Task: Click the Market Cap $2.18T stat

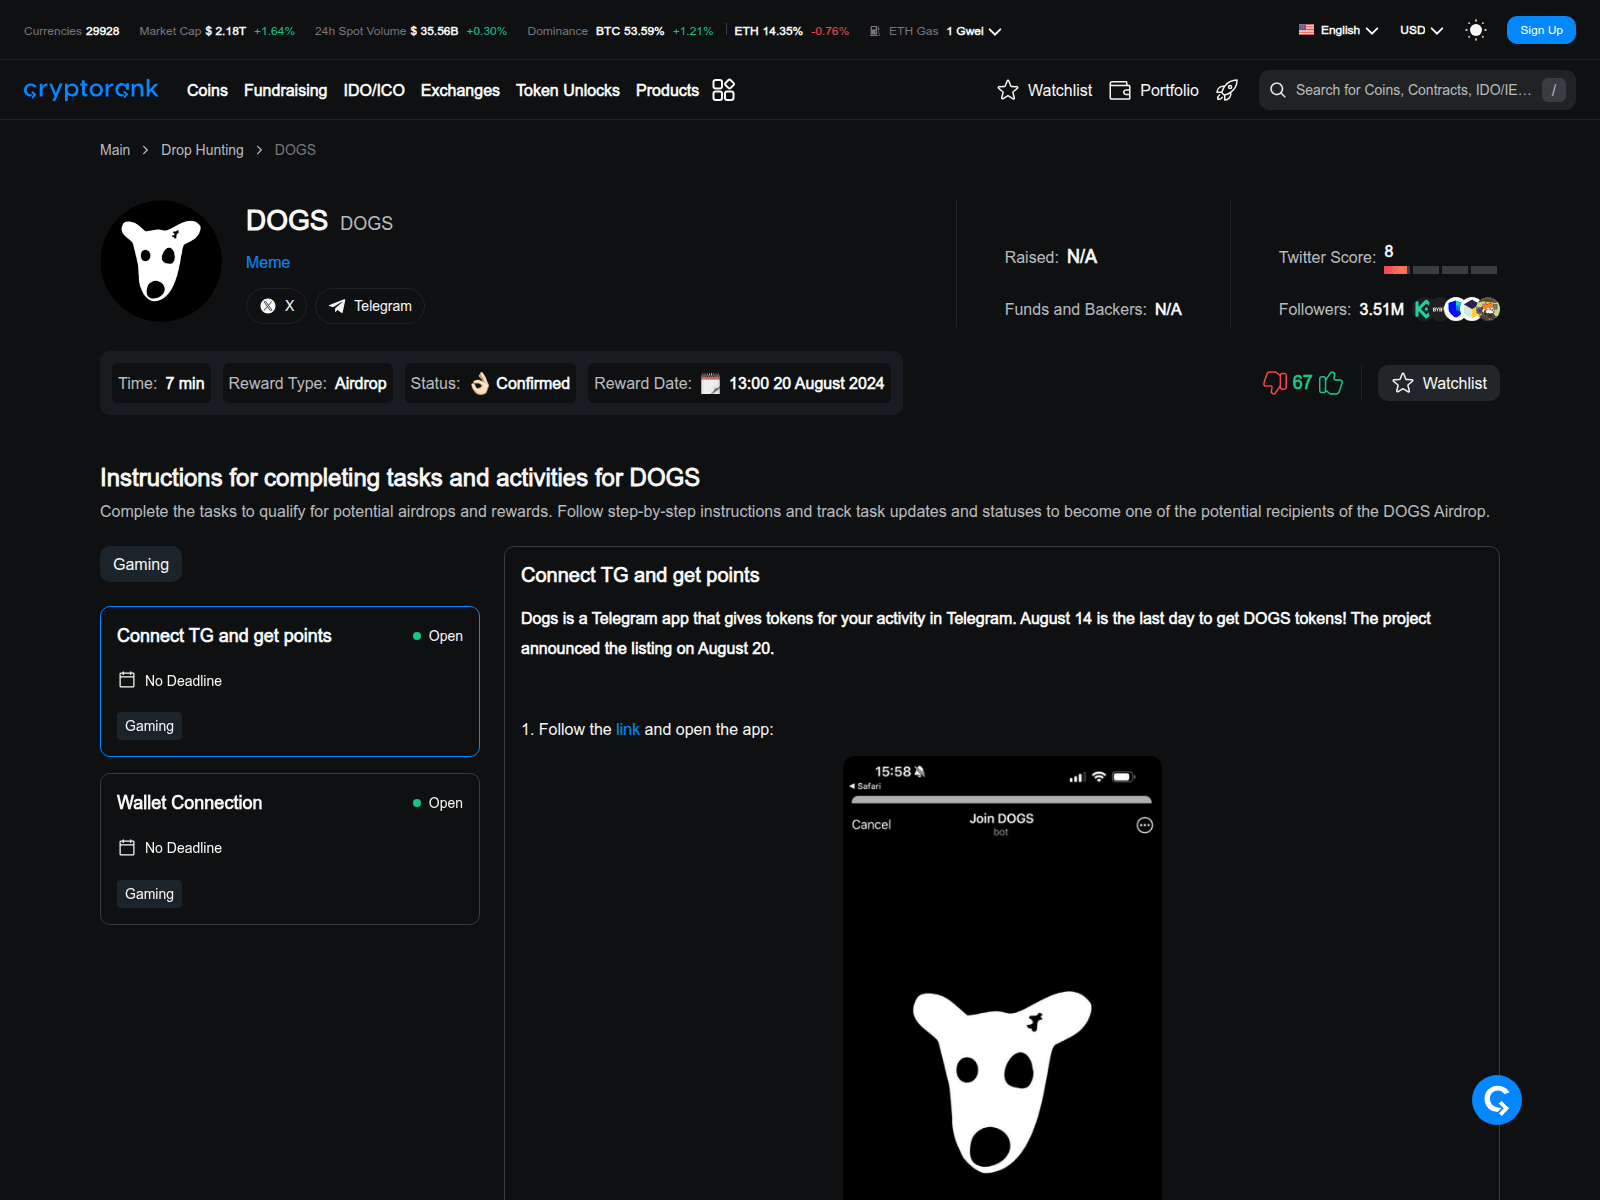Action: pyautogui.click(x=217, y=31)
